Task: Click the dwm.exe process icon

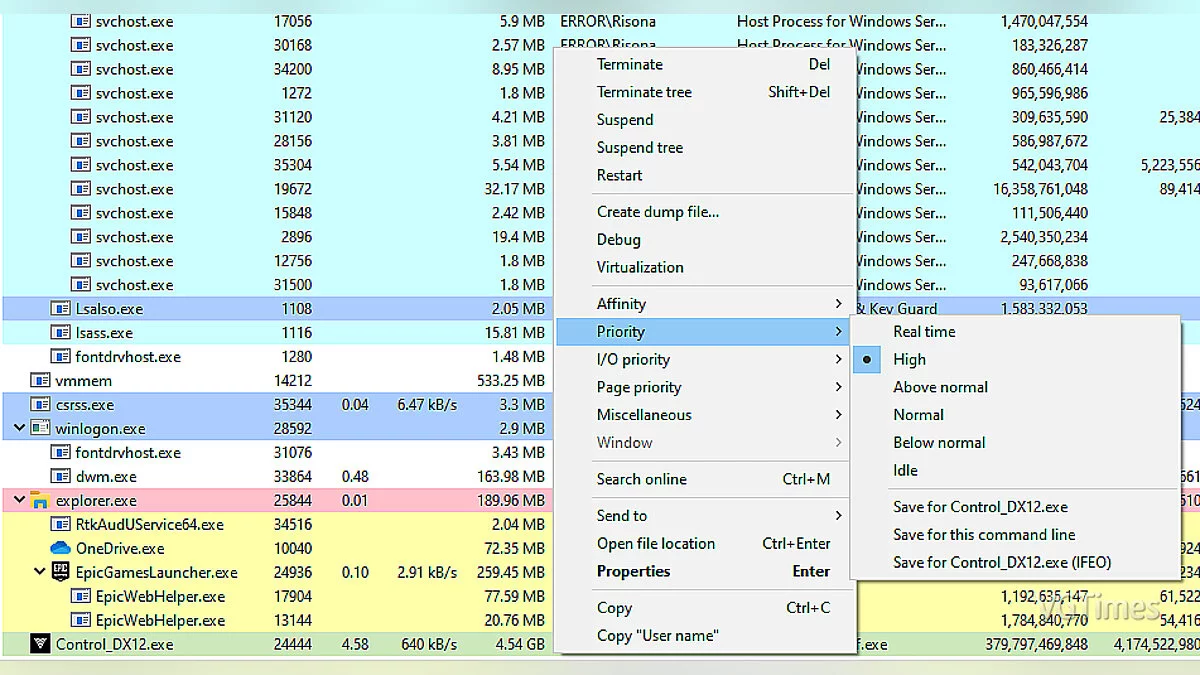Action: tap(60, 477)
